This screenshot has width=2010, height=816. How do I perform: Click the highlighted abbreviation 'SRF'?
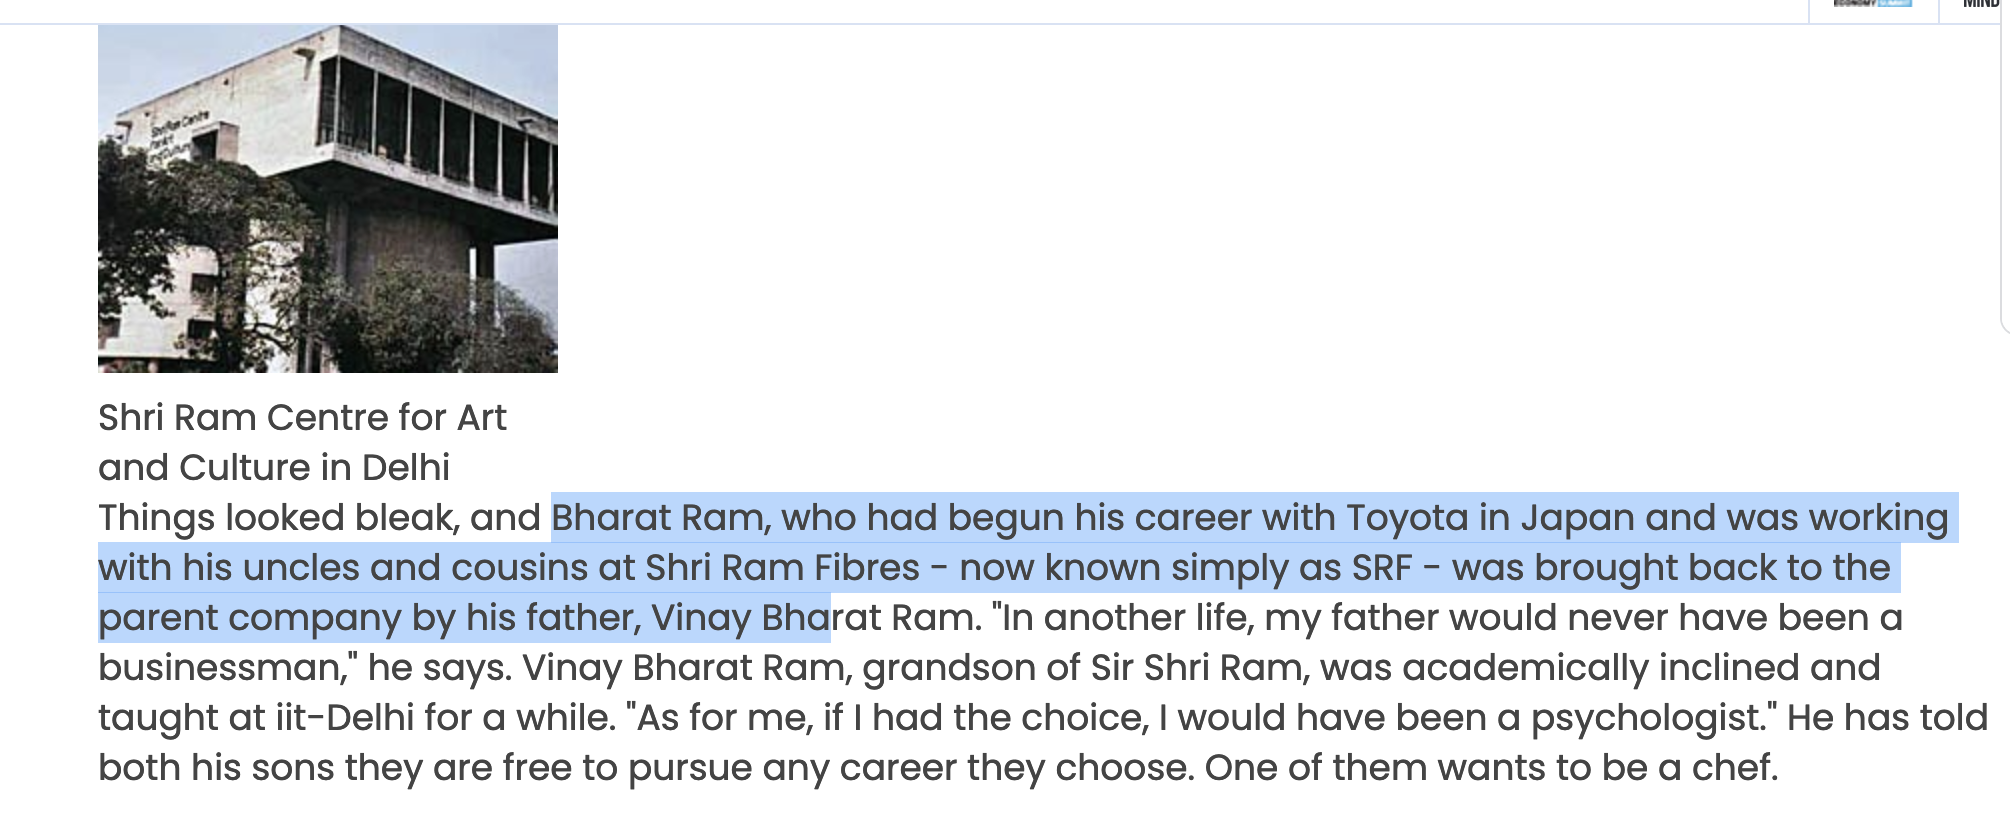click(1381, 568)
